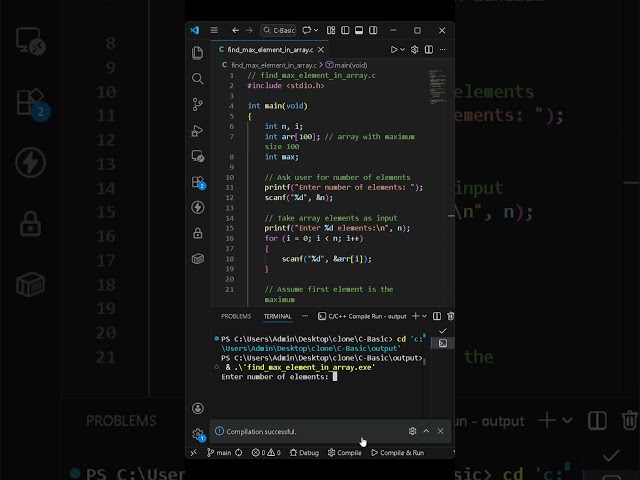Kill the terminal with the trash icon

[x=451, y=316]
